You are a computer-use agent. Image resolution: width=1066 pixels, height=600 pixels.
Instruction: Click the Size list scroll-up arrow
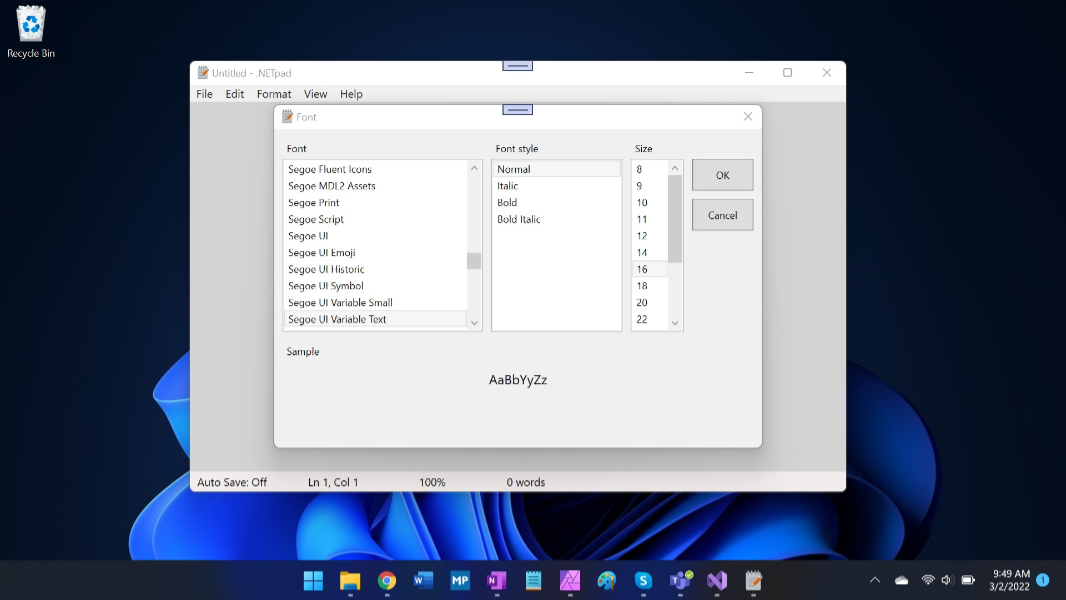(x=675, y=169)
